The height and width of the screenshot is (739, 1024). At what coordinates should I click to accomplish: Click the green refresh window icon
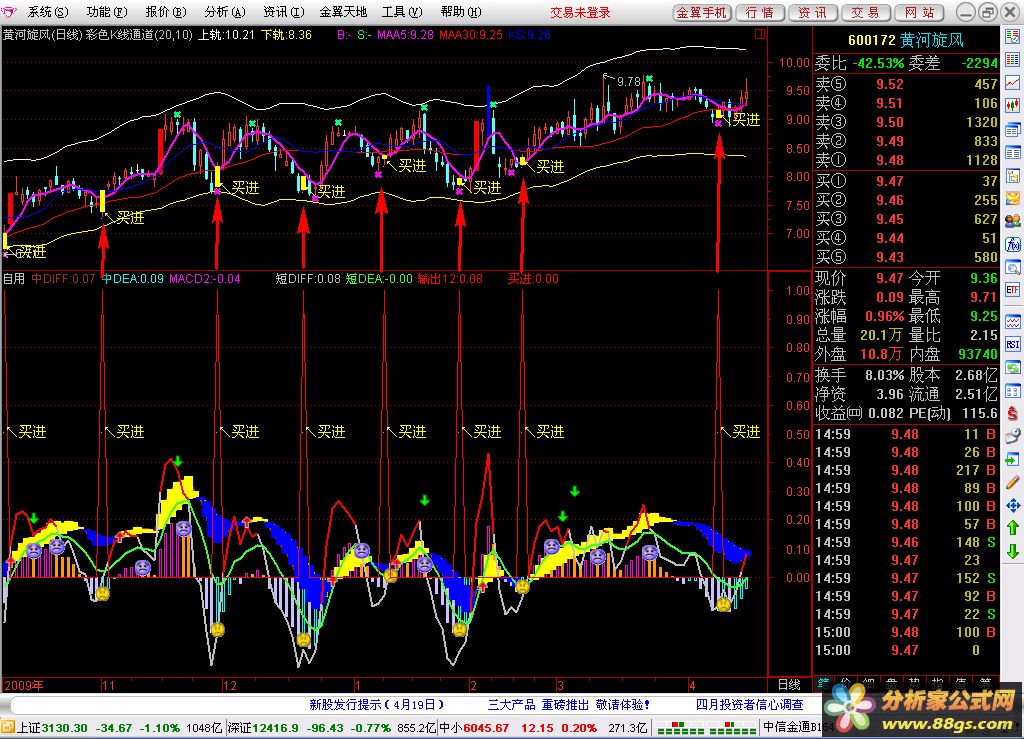point(1012,368)
